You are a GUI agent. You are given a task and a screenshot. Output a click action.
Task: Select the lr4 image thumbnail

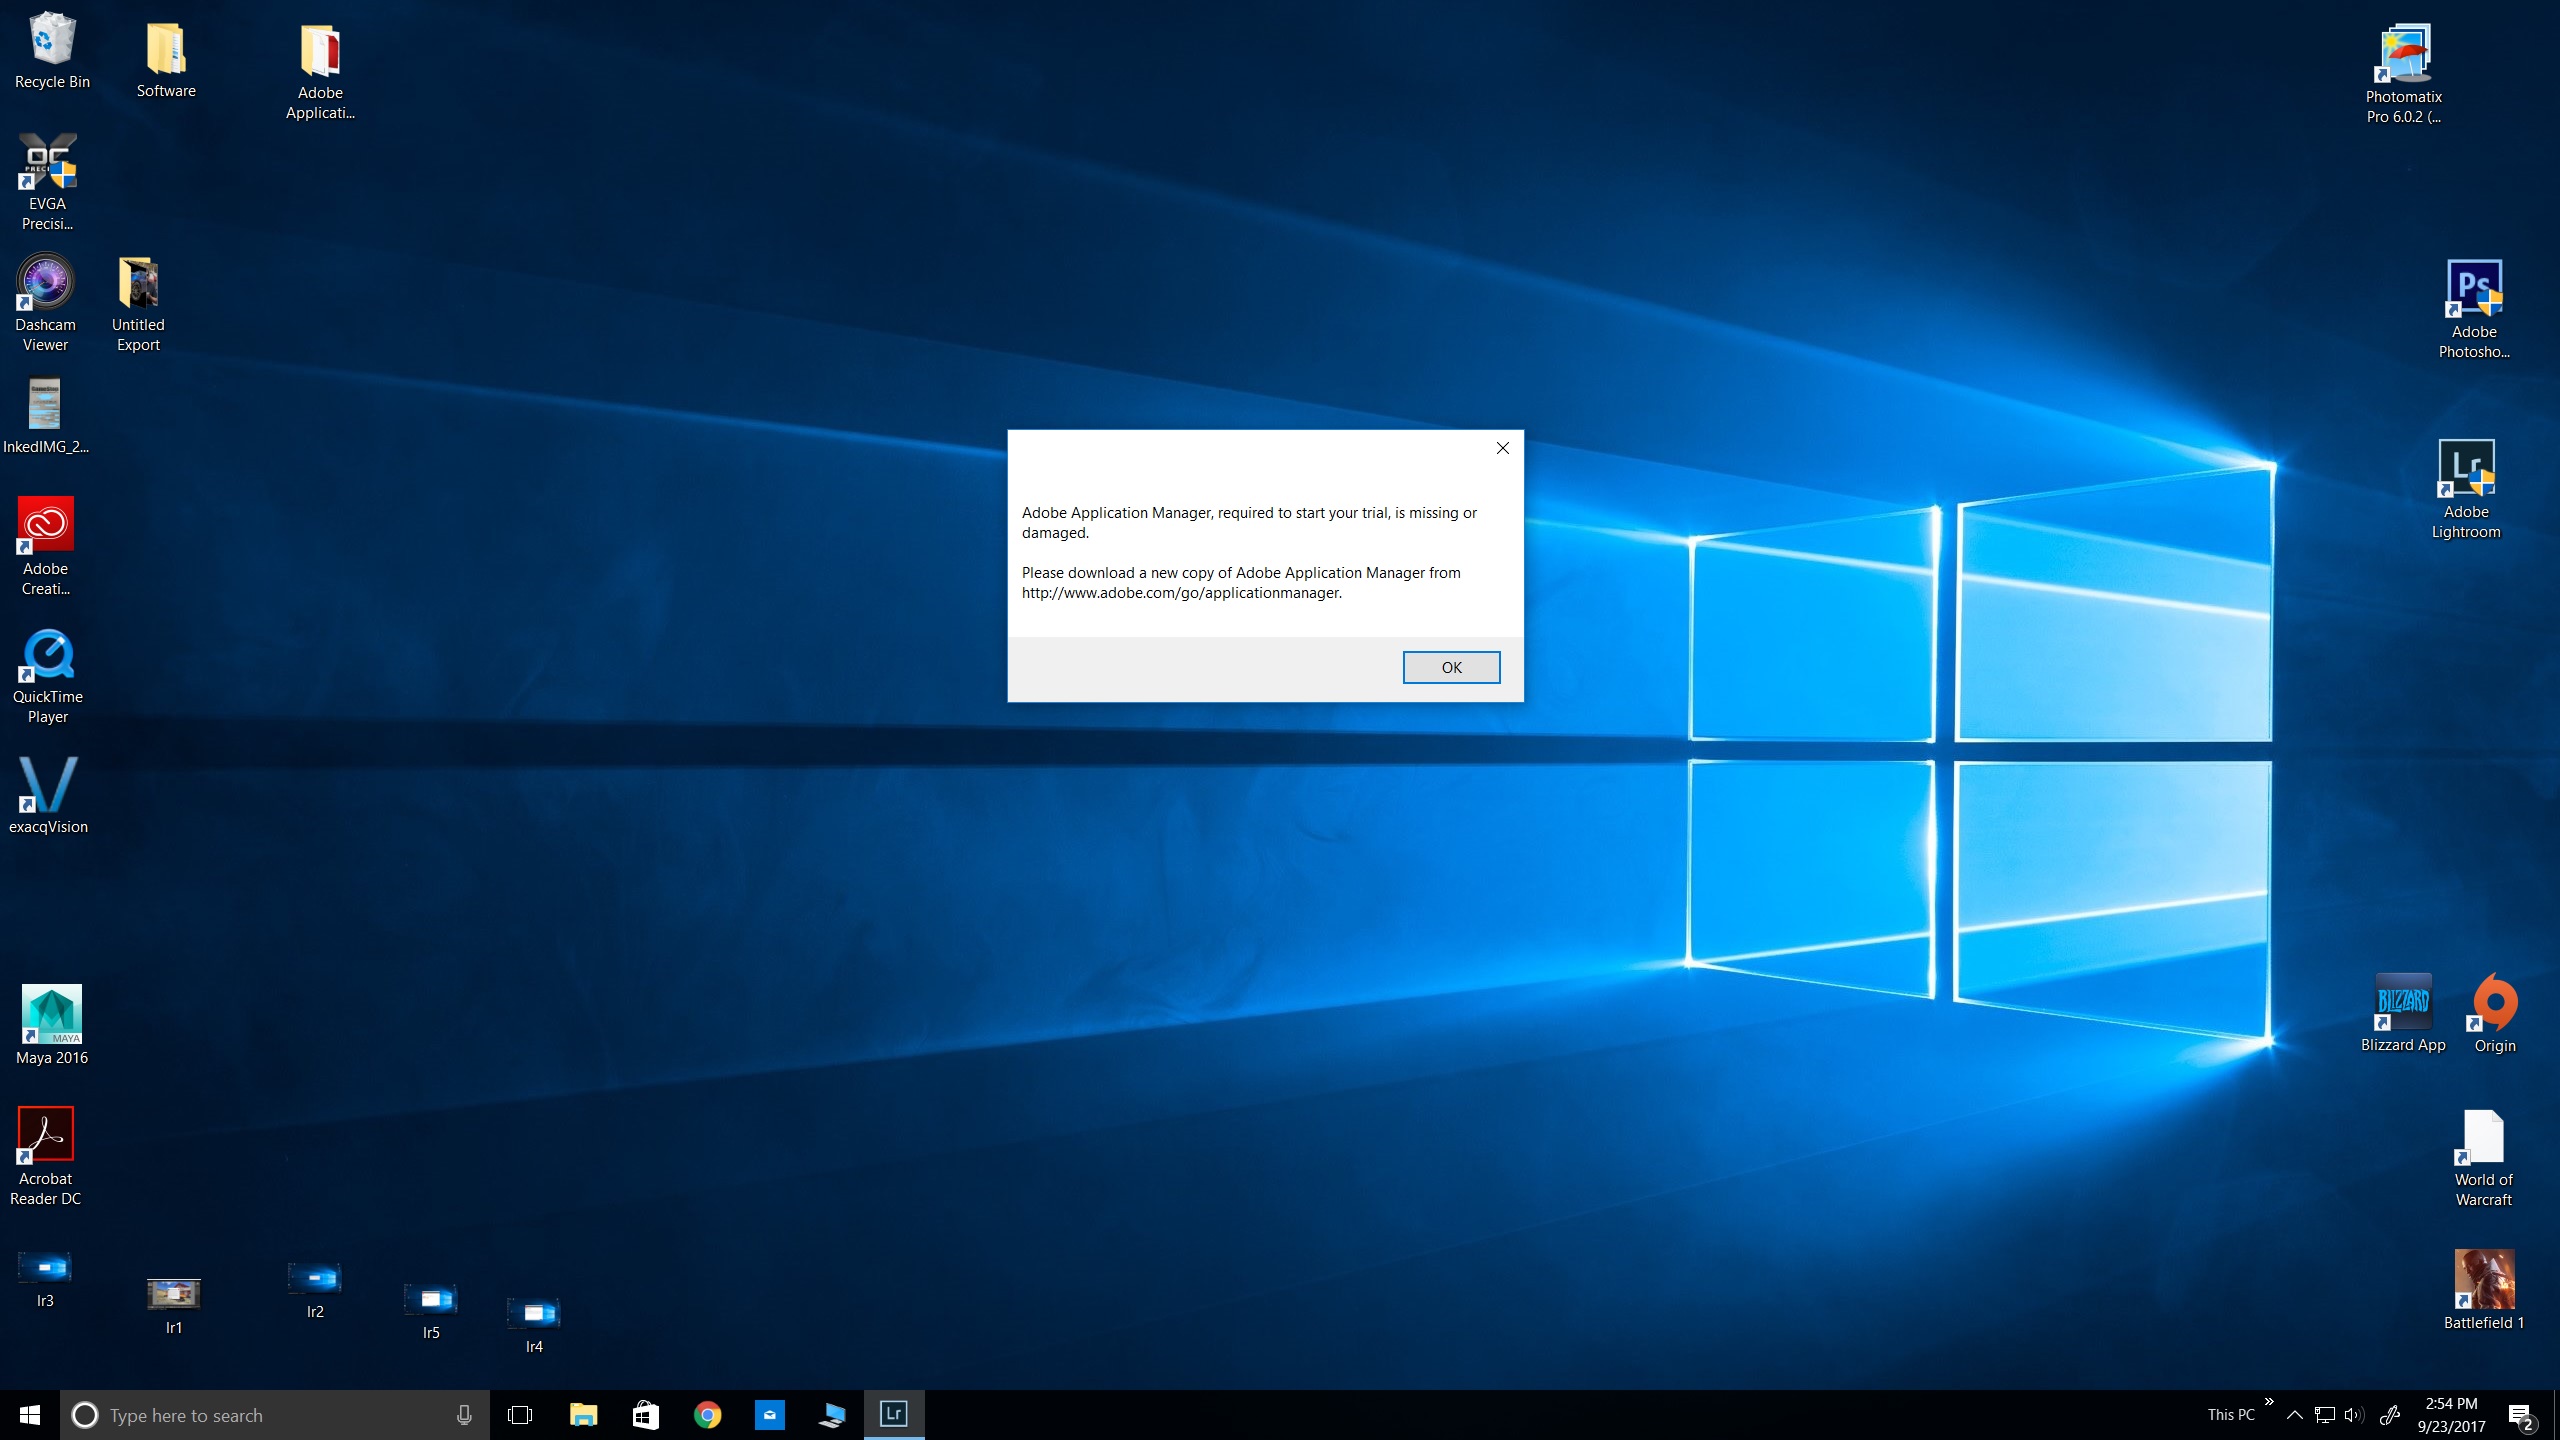(x=534, y=1314)
